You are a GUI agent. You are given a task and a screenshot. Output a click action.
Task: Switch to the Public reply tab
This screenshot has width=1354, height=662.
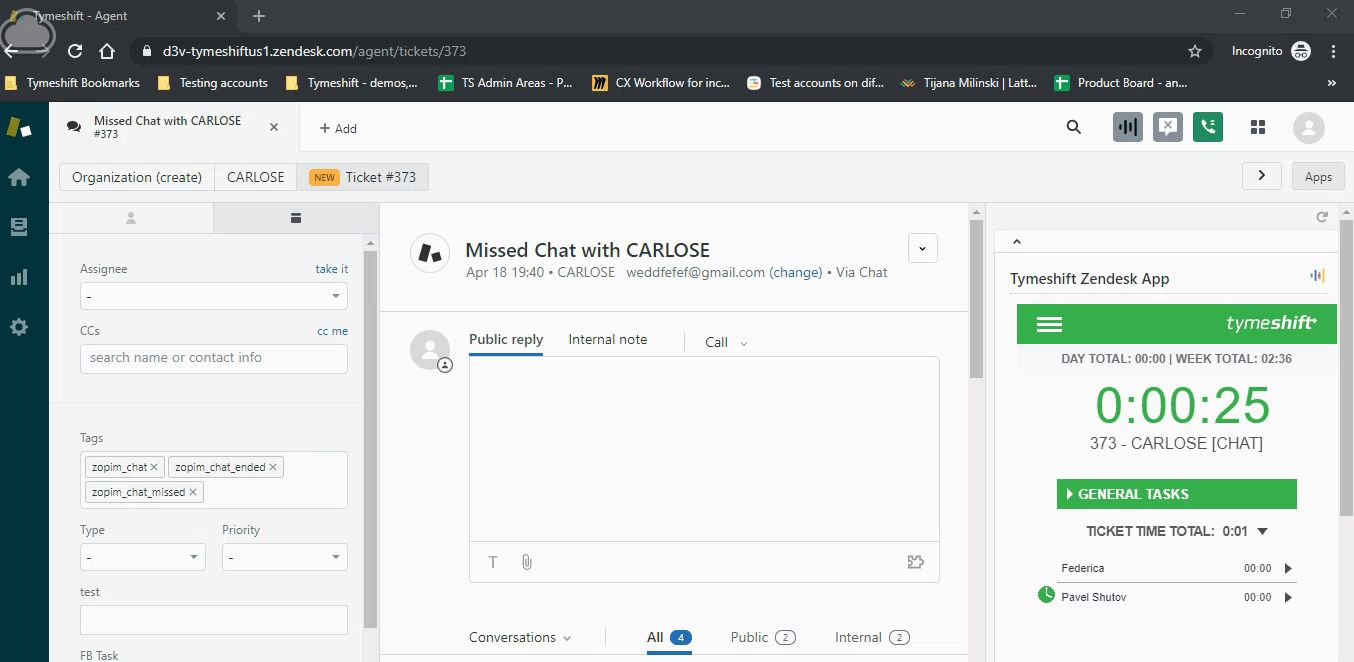506,340
